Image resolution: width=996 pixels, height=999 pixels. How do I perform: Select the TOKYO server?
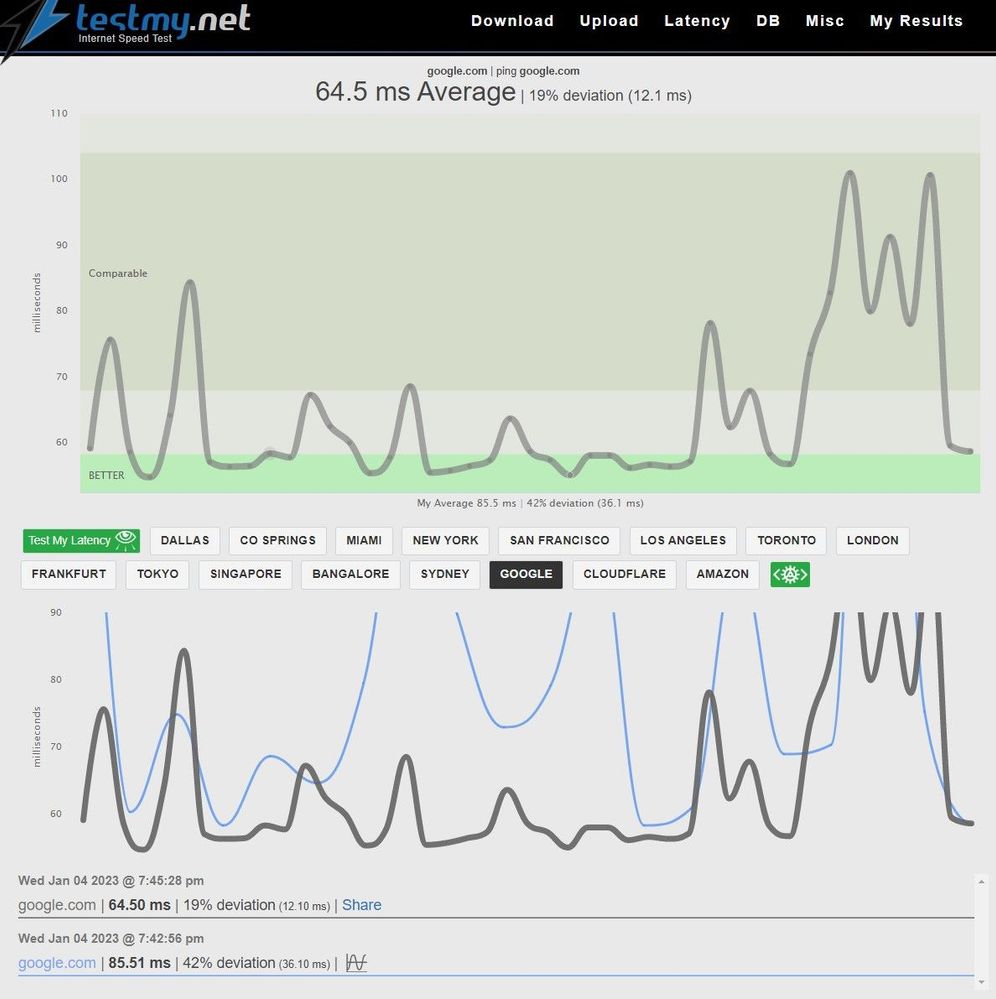tap(157, 574)
